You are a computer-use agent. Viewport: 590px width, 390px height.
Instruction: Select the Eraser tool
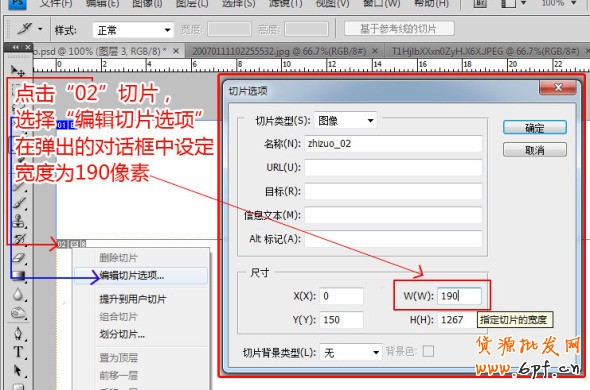[x=19, y=257]
